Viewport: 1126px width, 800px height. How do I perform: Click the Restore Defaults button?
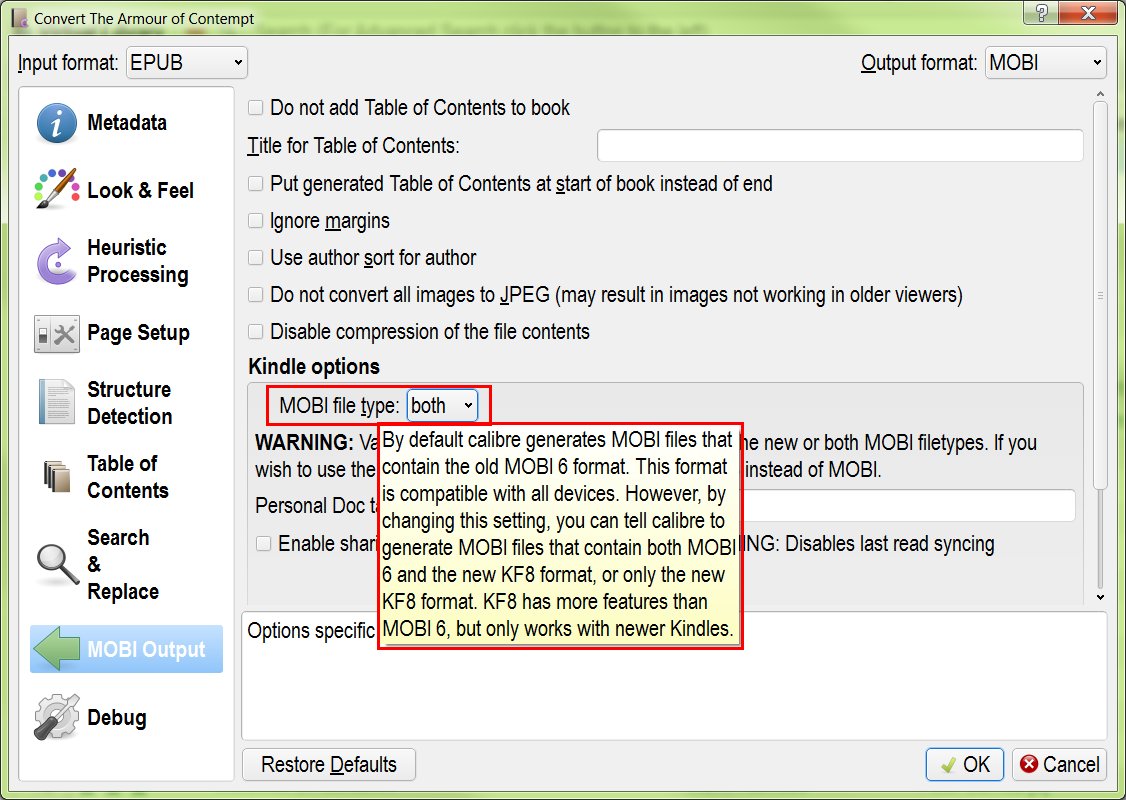(329, 765)
